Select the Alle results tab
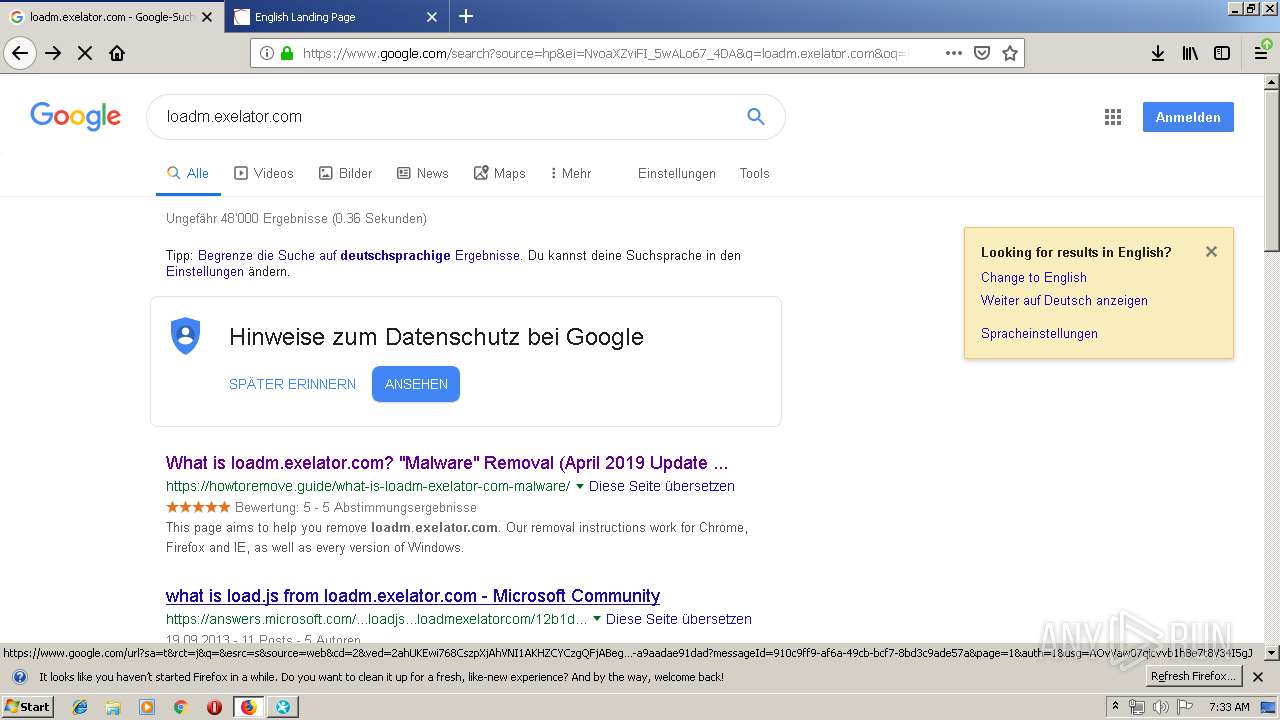 [x=188, y=173]
